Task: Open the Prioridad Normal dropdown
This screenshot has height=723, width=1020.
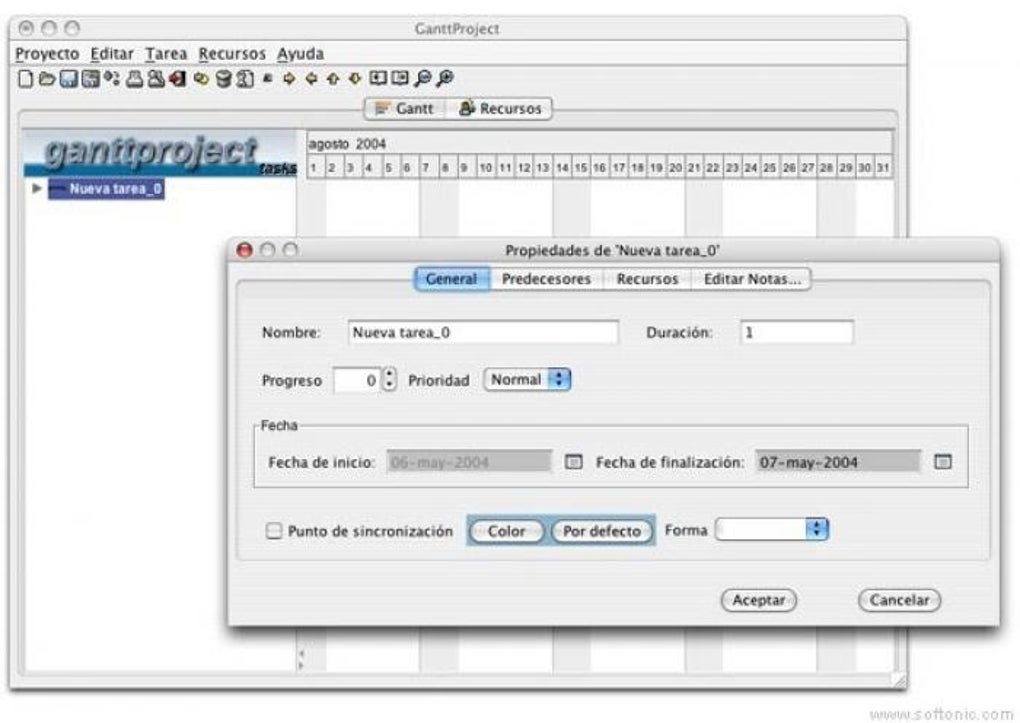Action: coord(527,379)
